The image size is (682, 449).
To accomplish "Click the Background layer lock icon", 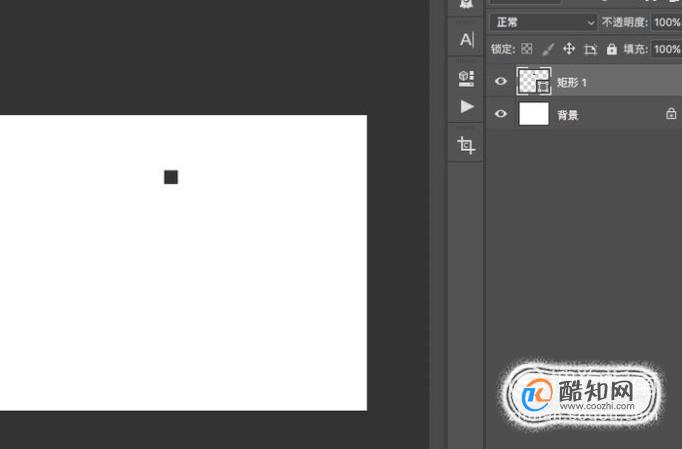I will click(x=671, y=114).
